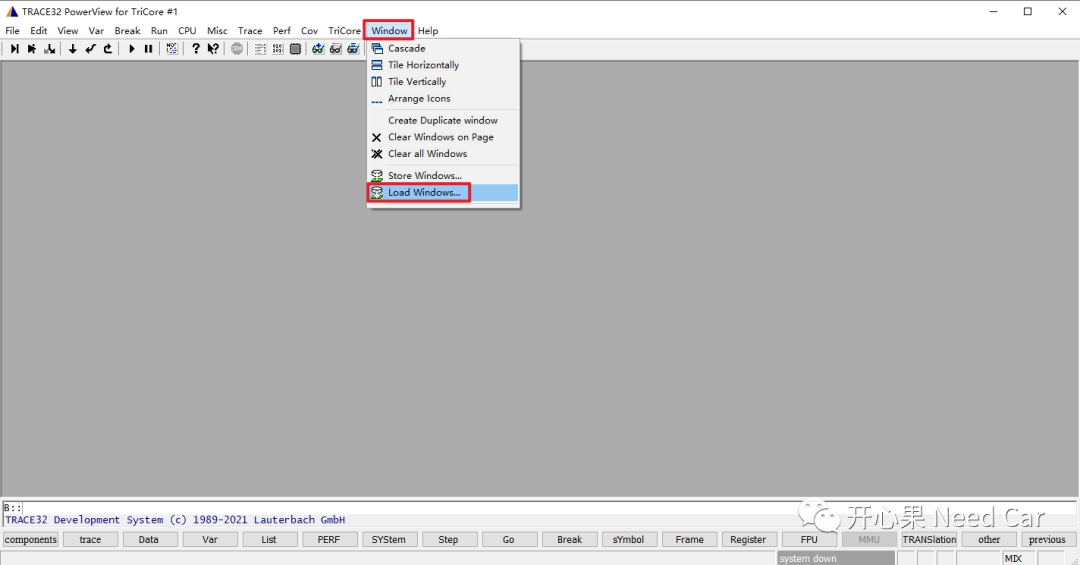Open the TriCore menu

click(344, 31)
